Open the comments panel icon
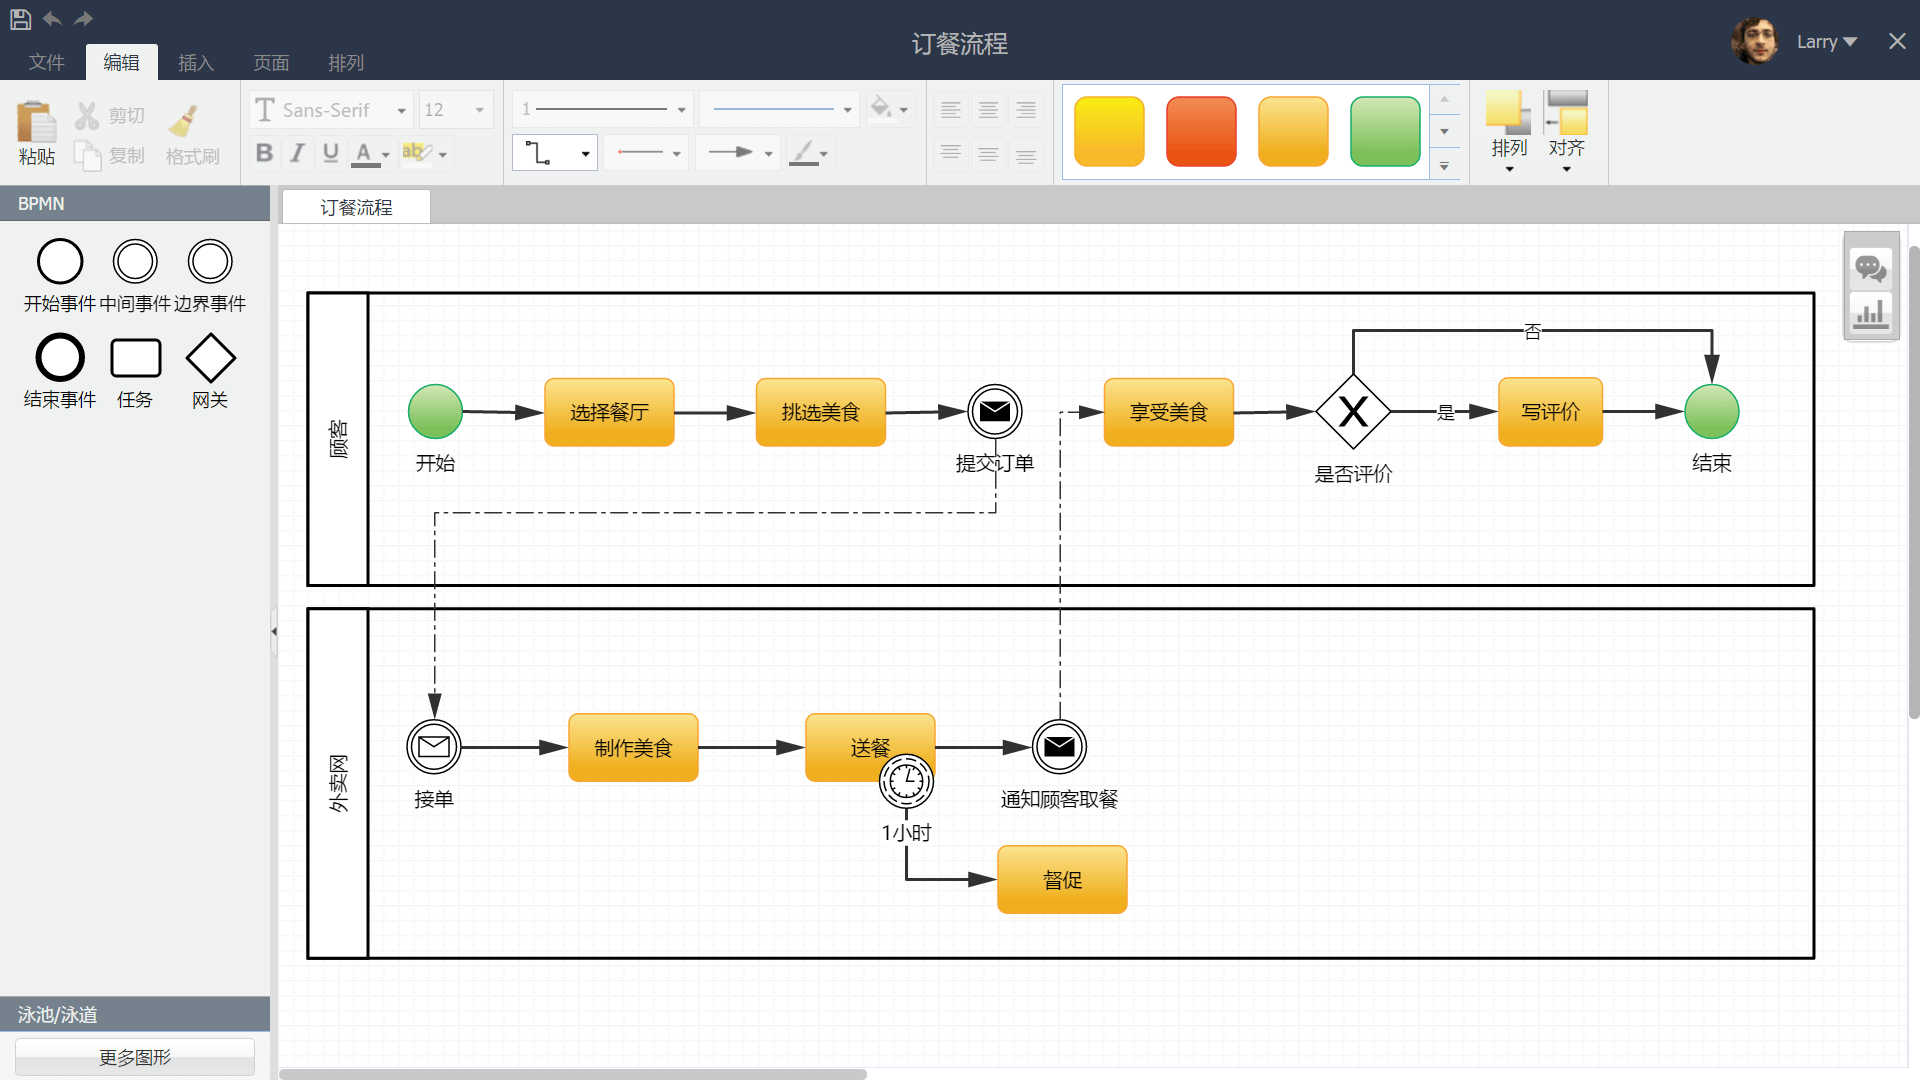This screenshot has width=1920, height=1080. (x=1870, y=268)
